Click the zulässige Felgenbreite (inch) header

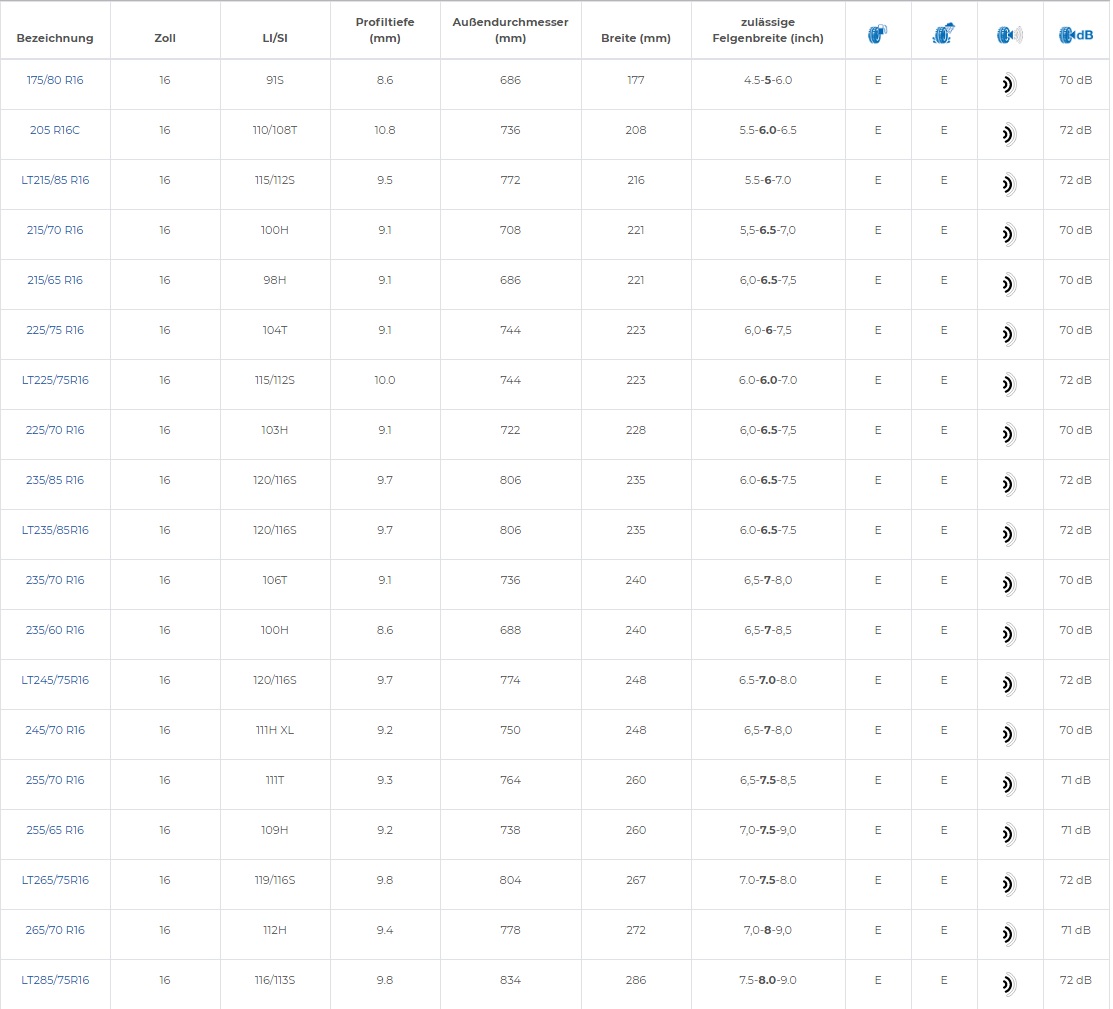click(x=768, y=30)
